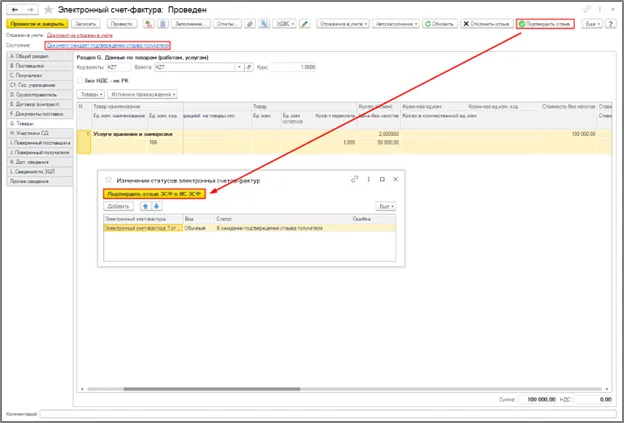Click the scrollbar's right arrow under the table
Screen dimensions: 624x423
coord(607,389)
